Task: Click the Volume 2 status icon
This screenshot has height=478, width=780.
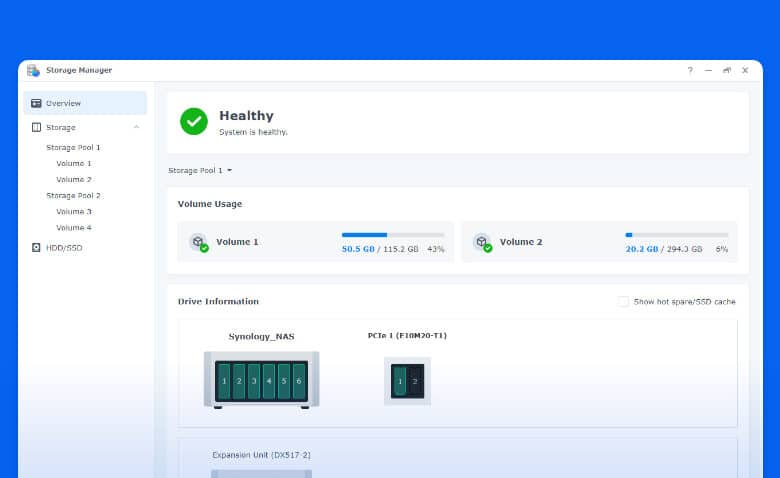Action: [x=483, y=243]
